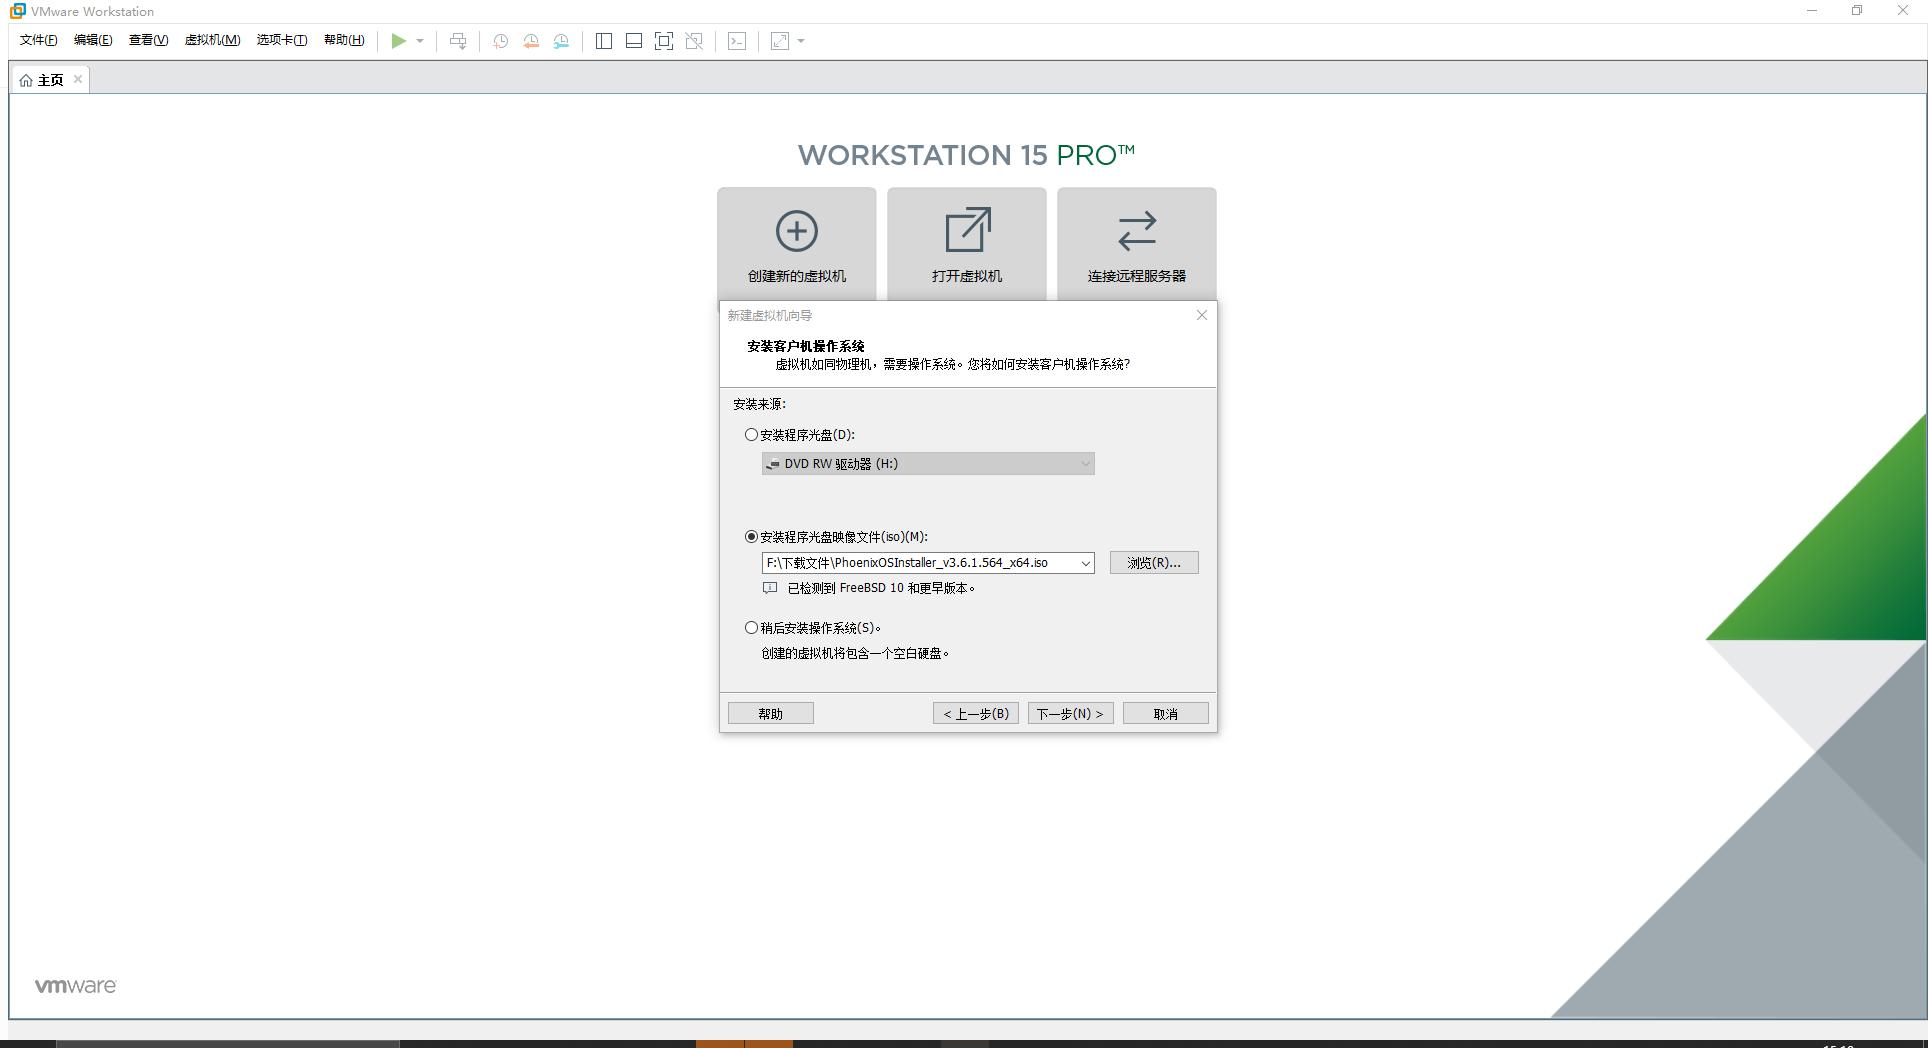
Task: Power on the virtual machine
Action: 399,41
